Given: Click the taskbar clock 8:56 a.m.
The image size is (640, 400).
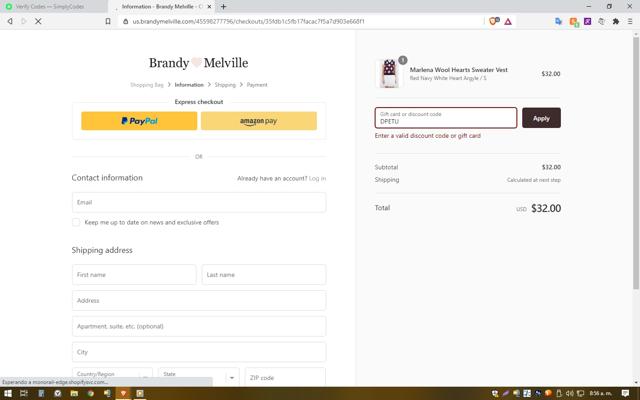Looking at the screenshot, I should click(600, 393).
